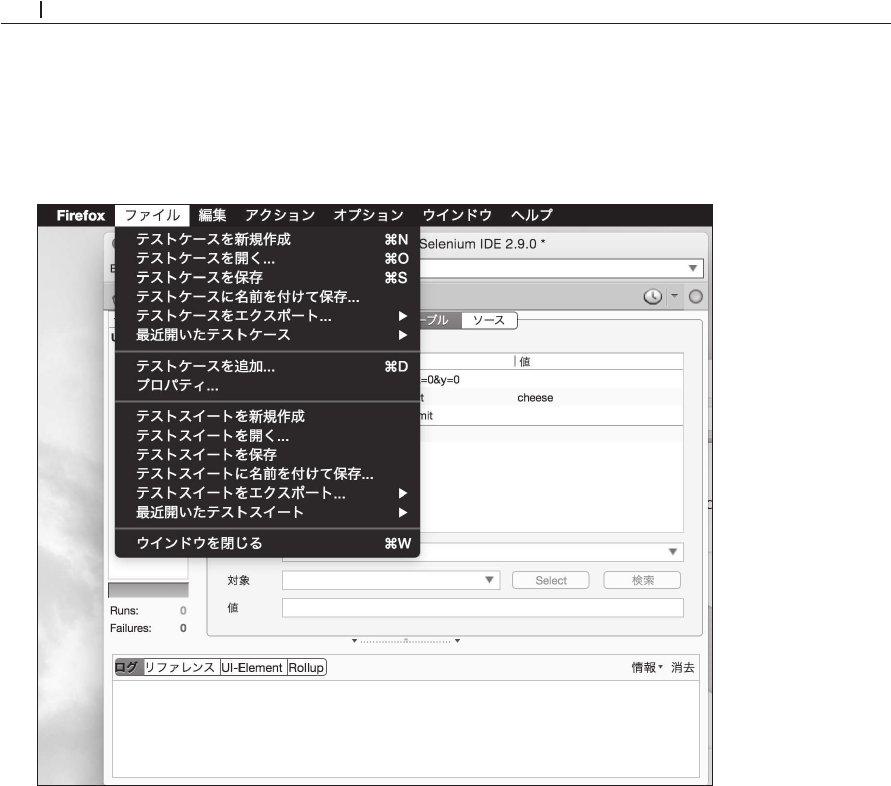Image resolution: width=891 pixels, height=786 pixels.
Task: Choose ウインドウを閉じる
Action: click(267, 543)
